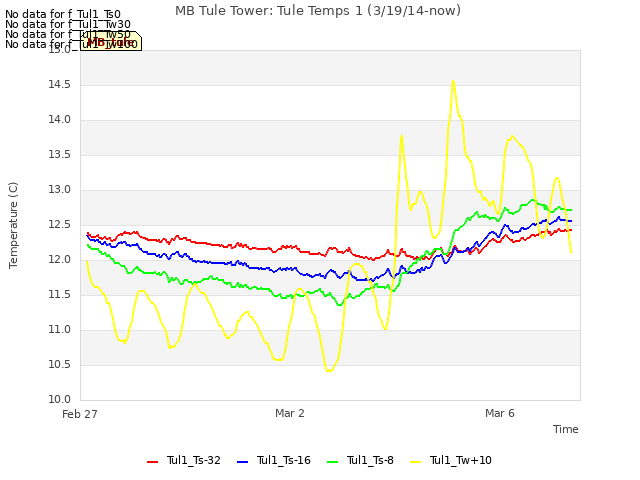The width and height of the screenshot is (640, 480).
Task: Click the 11.5 y-axis tick label
Action: click(x=60, y=295)
